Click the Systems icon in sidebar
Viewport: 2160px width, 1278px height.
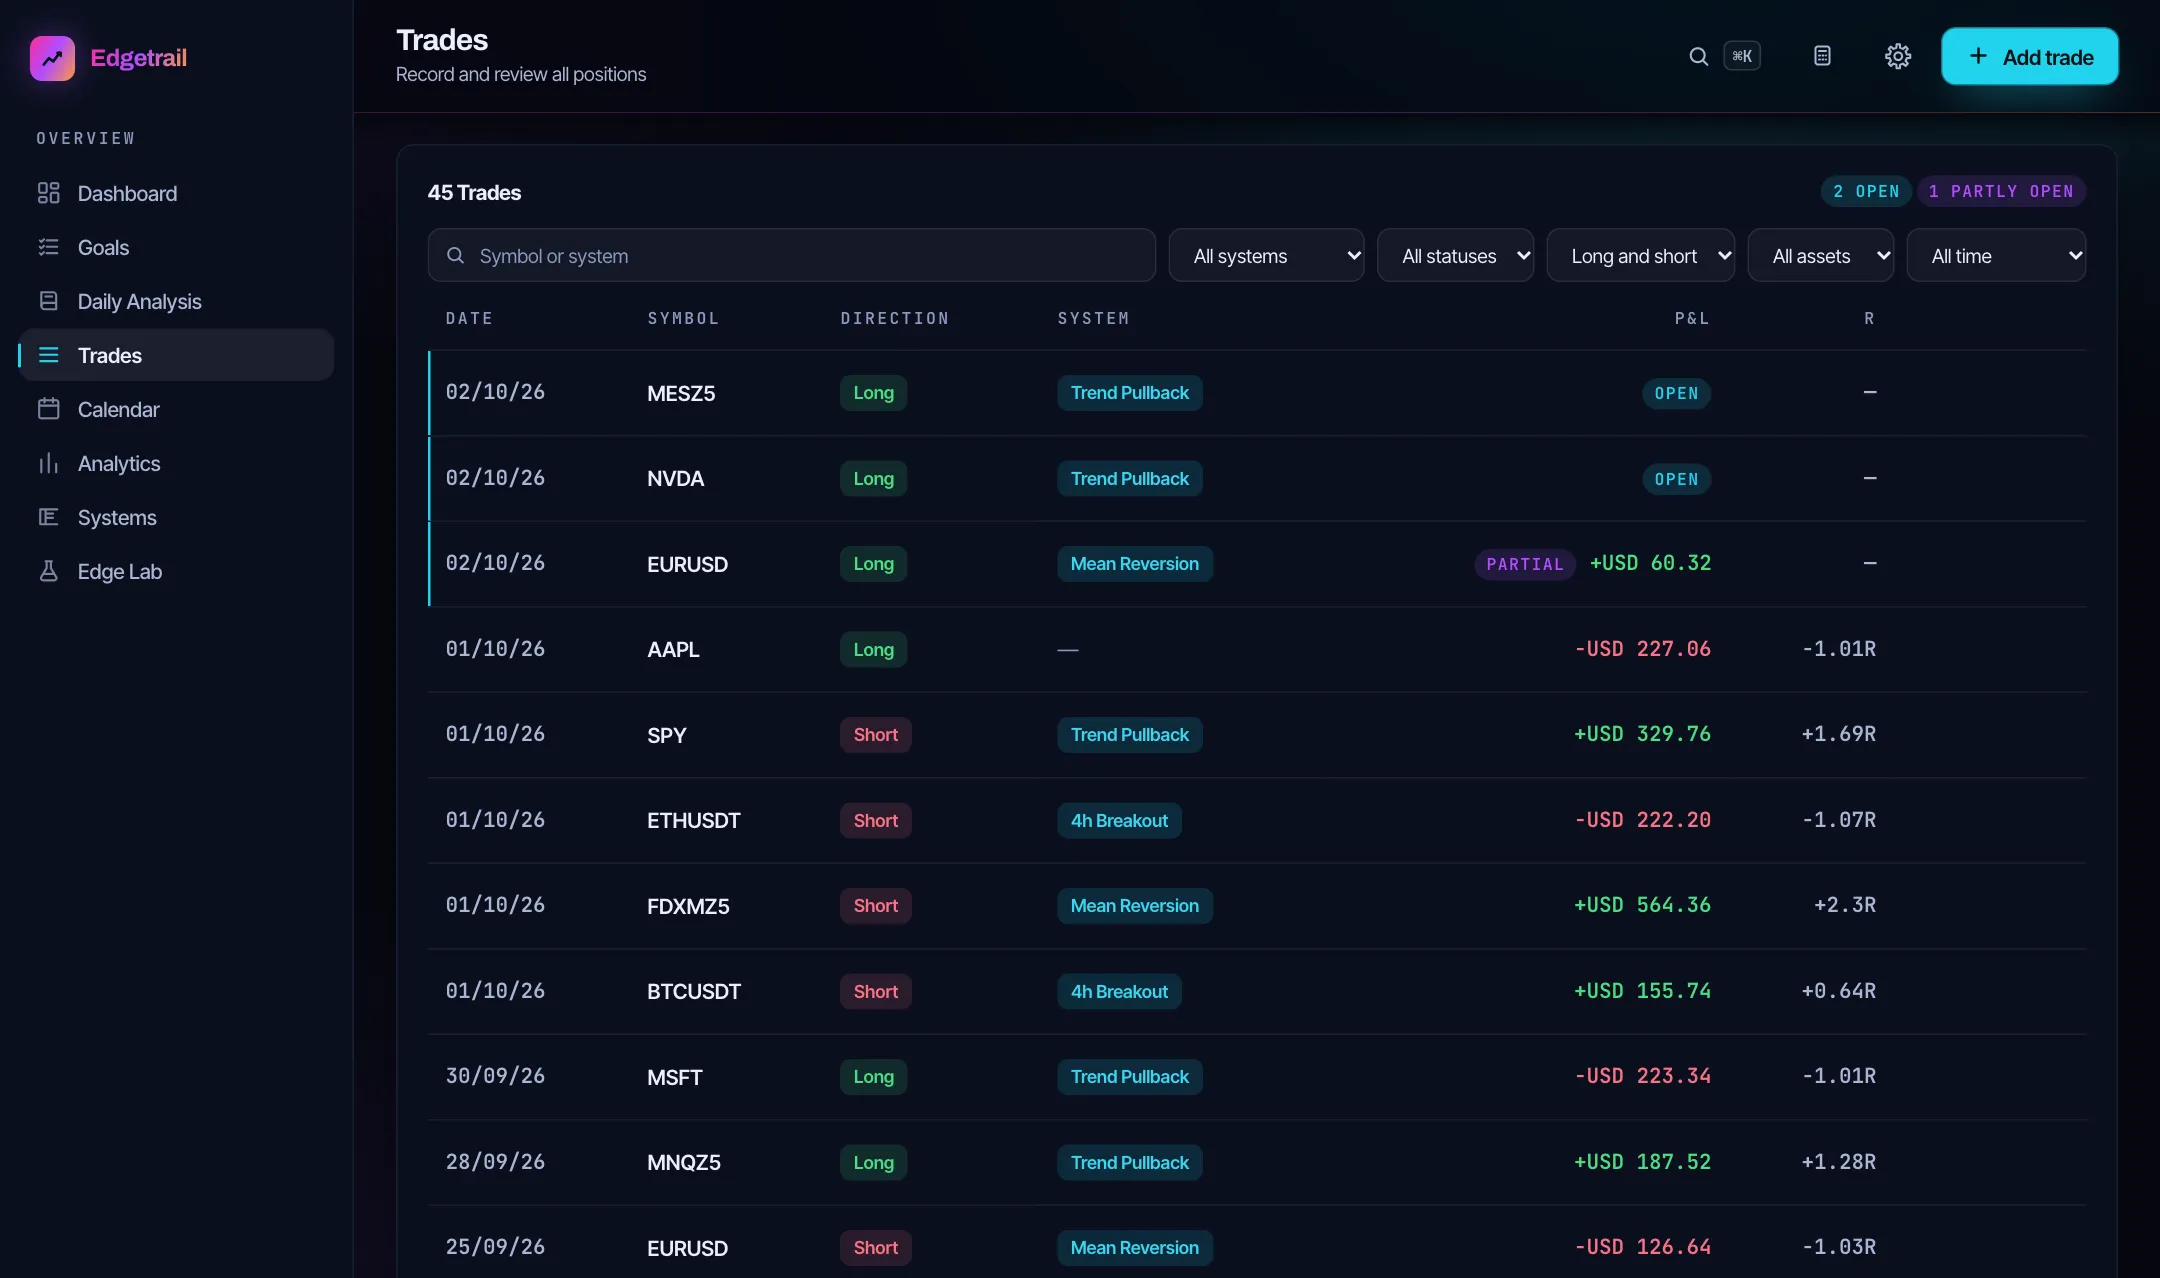(48, 517)
